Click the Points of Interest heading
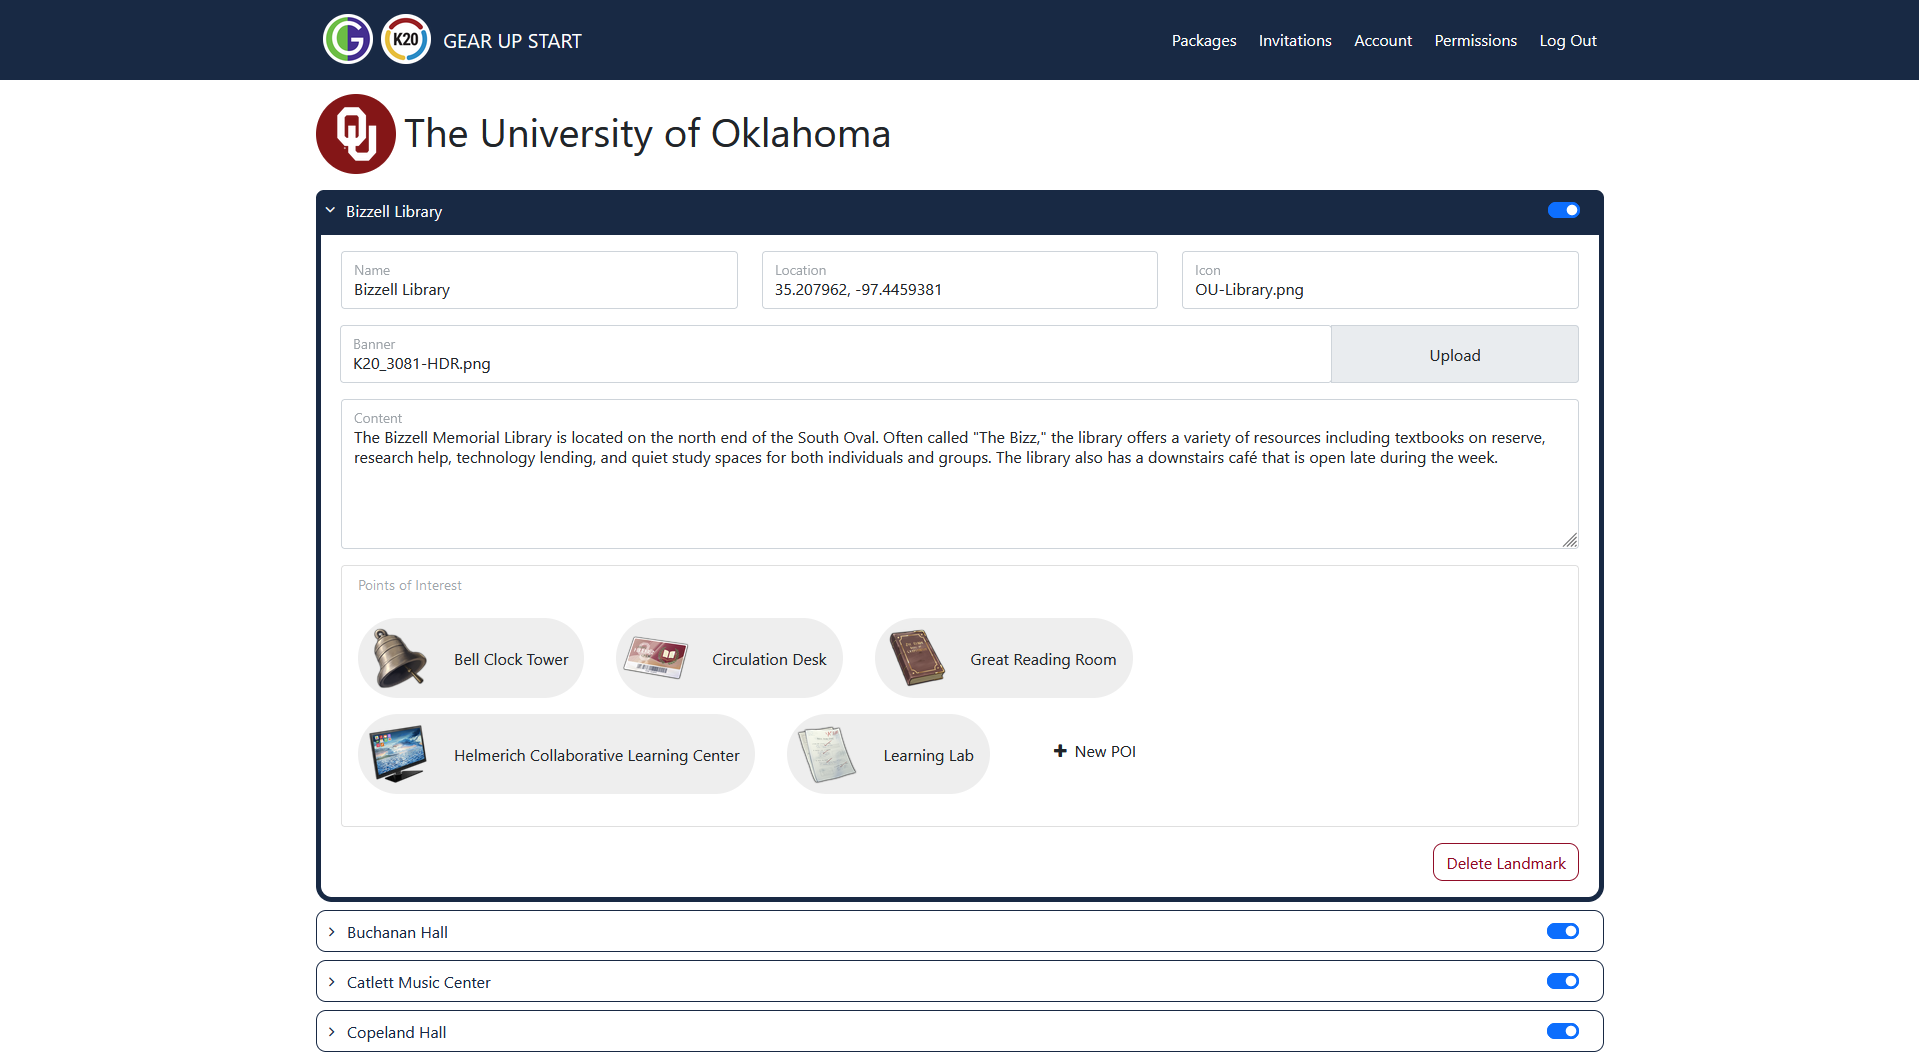 409,585
